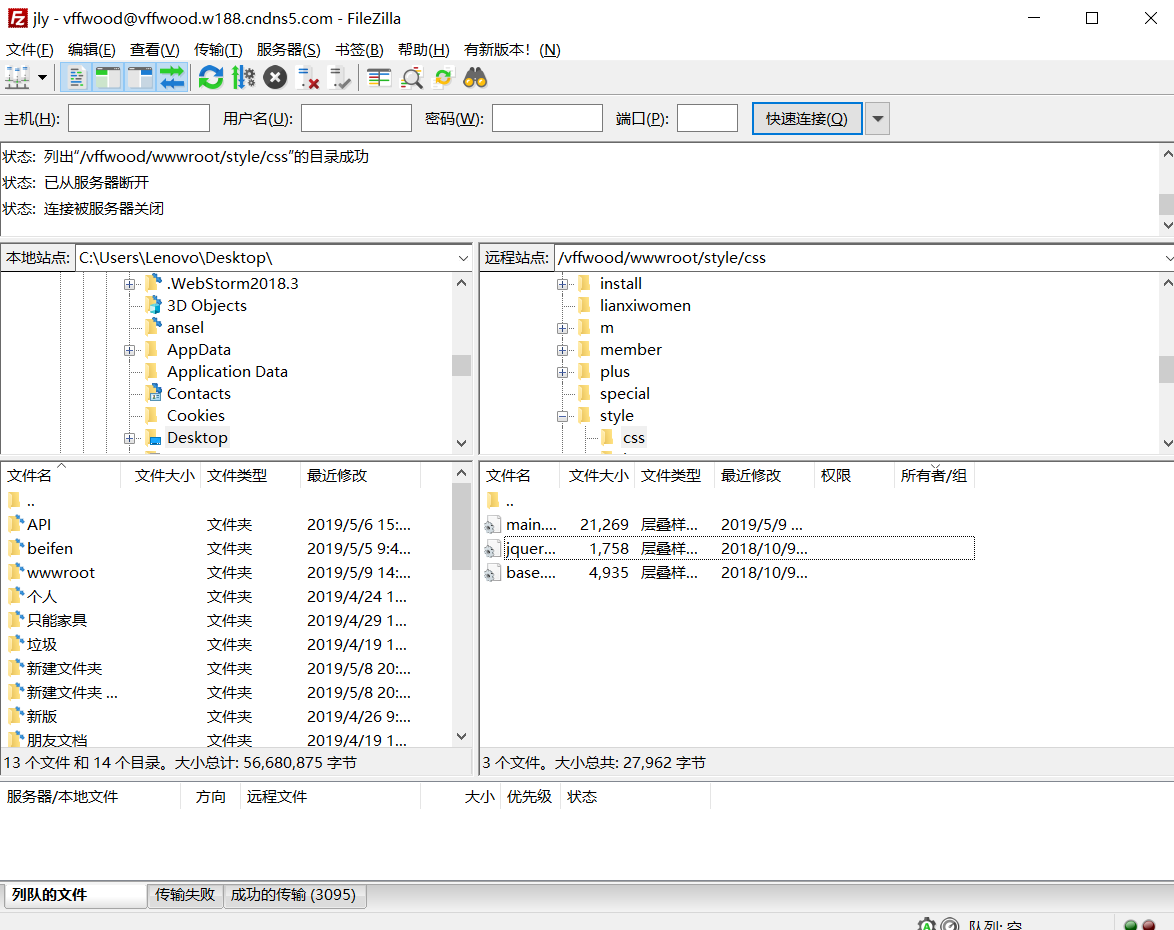Image resolution: width=1174 pixels, height=930 pixels.
Task: Select the local 只能家具 folder
Action: [x=57, y=621]
